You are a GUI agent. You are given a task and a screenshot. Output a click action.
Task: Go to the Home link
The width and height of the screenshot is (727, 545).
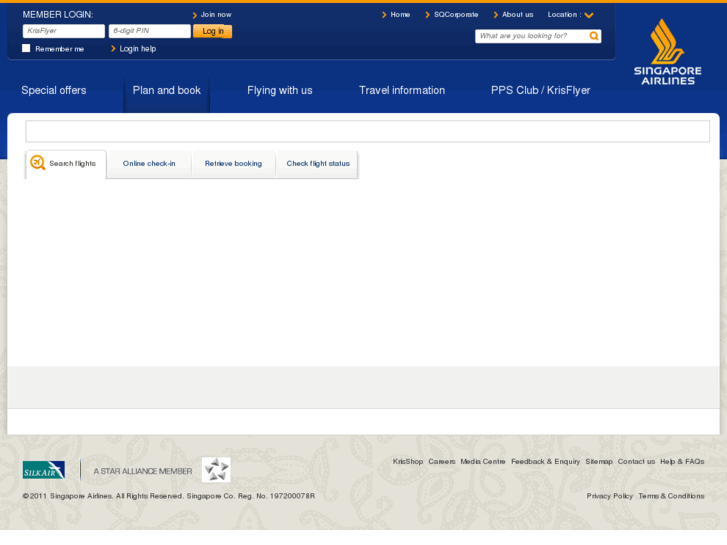pos(400,15)
